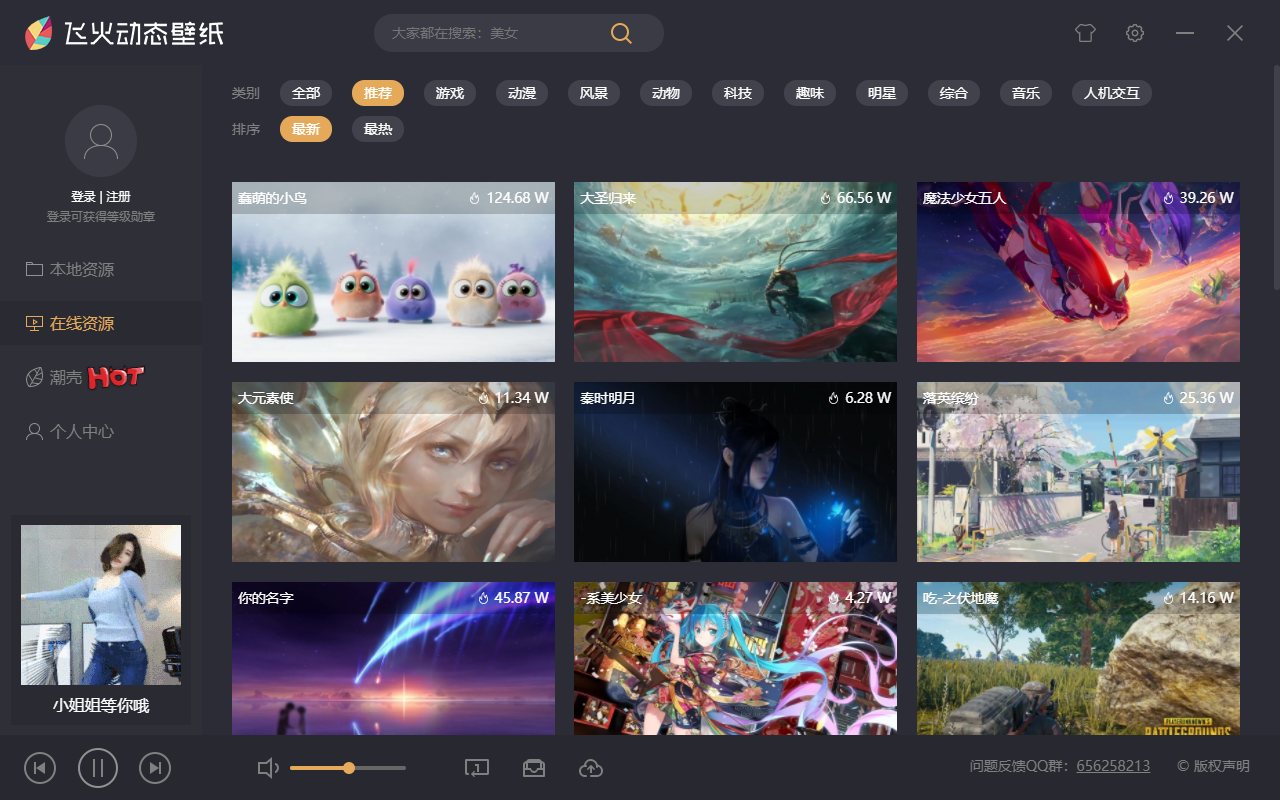Viewport: 1280px width, 800px height.
Task: Filter by 风景 category
Action: point(594,93)
